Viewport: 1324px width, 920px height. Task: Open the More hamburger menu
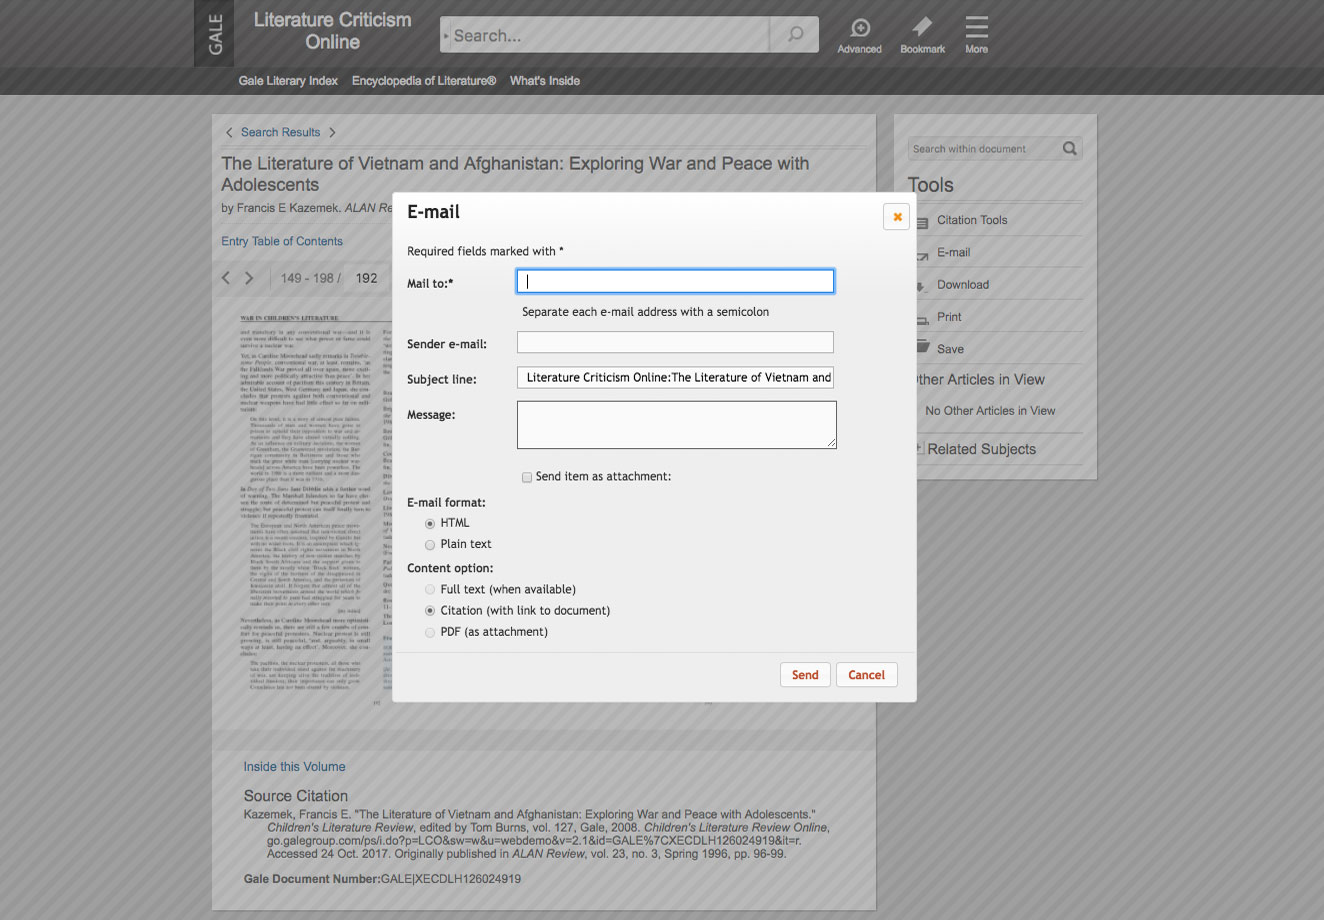click(x=977, y=27)
